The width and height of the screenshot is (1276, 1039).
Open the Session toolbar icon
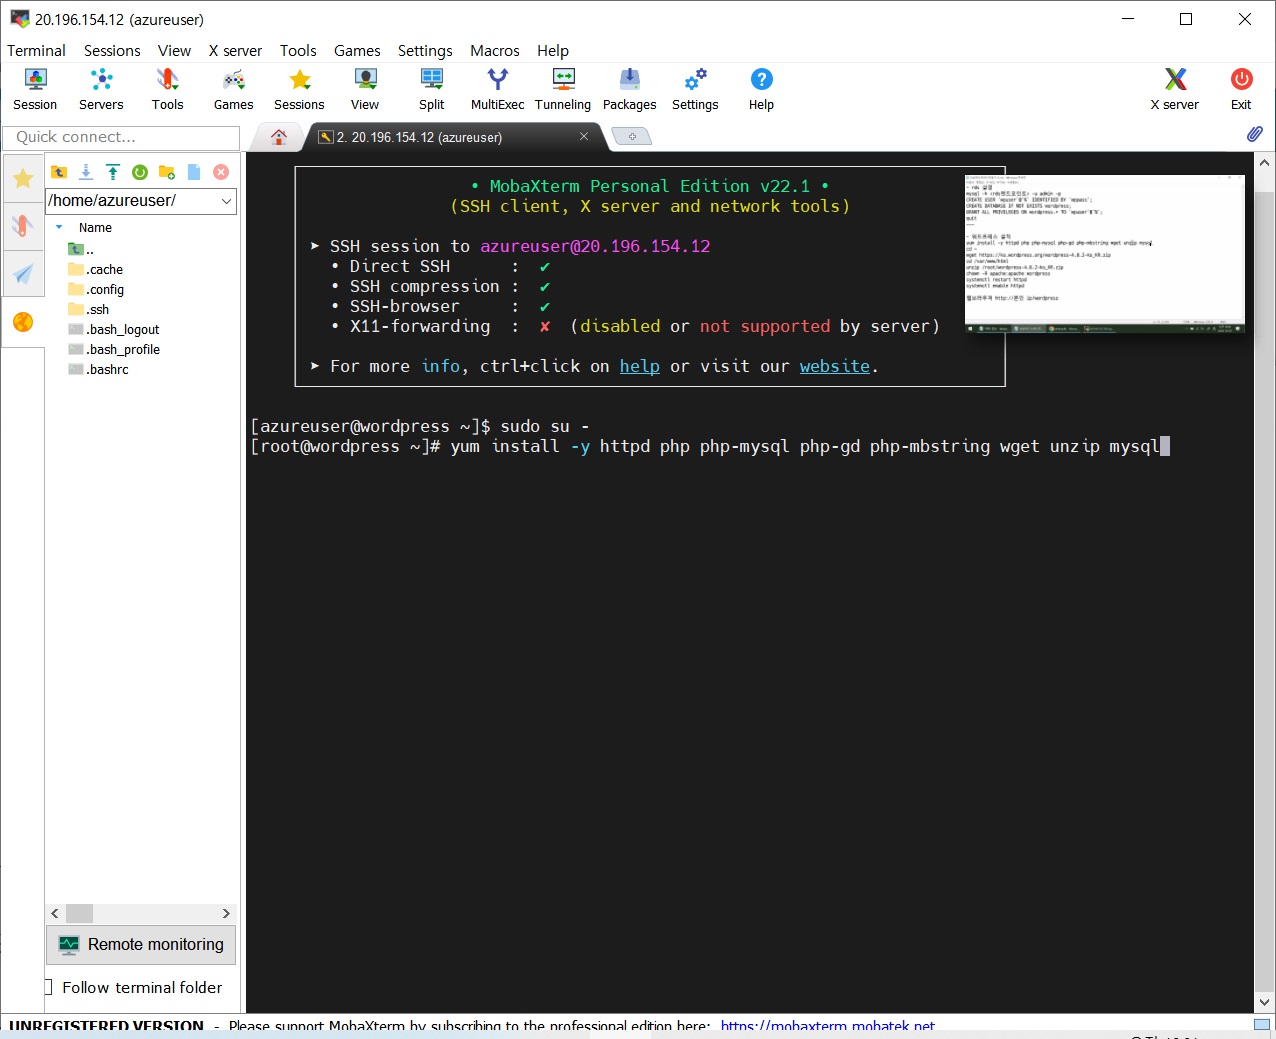pos(35,89)
